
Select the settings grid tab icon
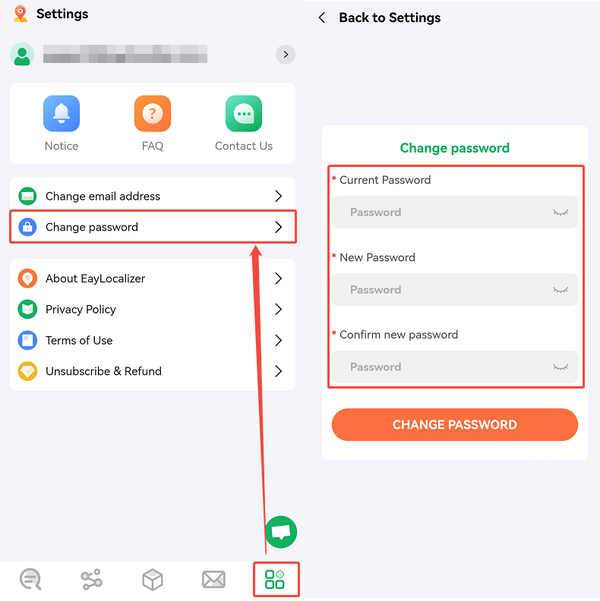(275, 579)
